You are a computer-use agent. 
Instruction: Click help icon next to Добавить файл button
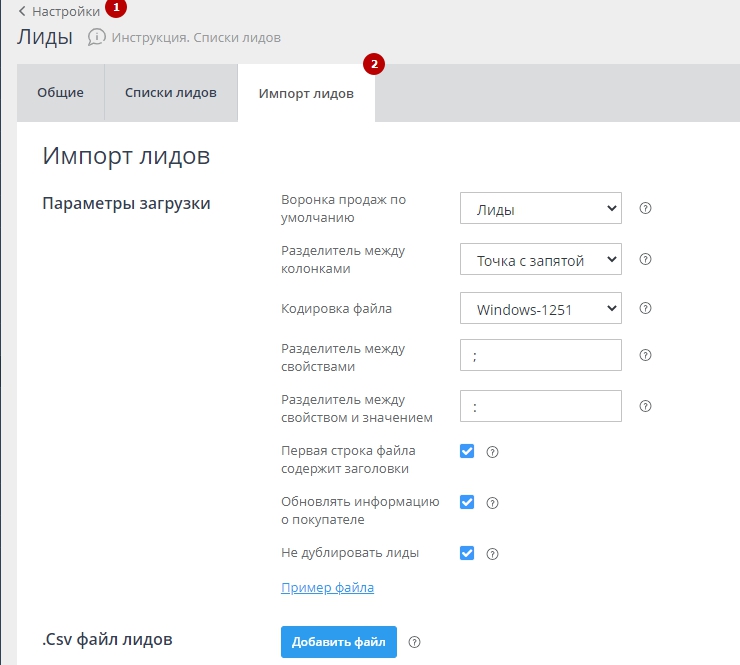tap(415, 642)
